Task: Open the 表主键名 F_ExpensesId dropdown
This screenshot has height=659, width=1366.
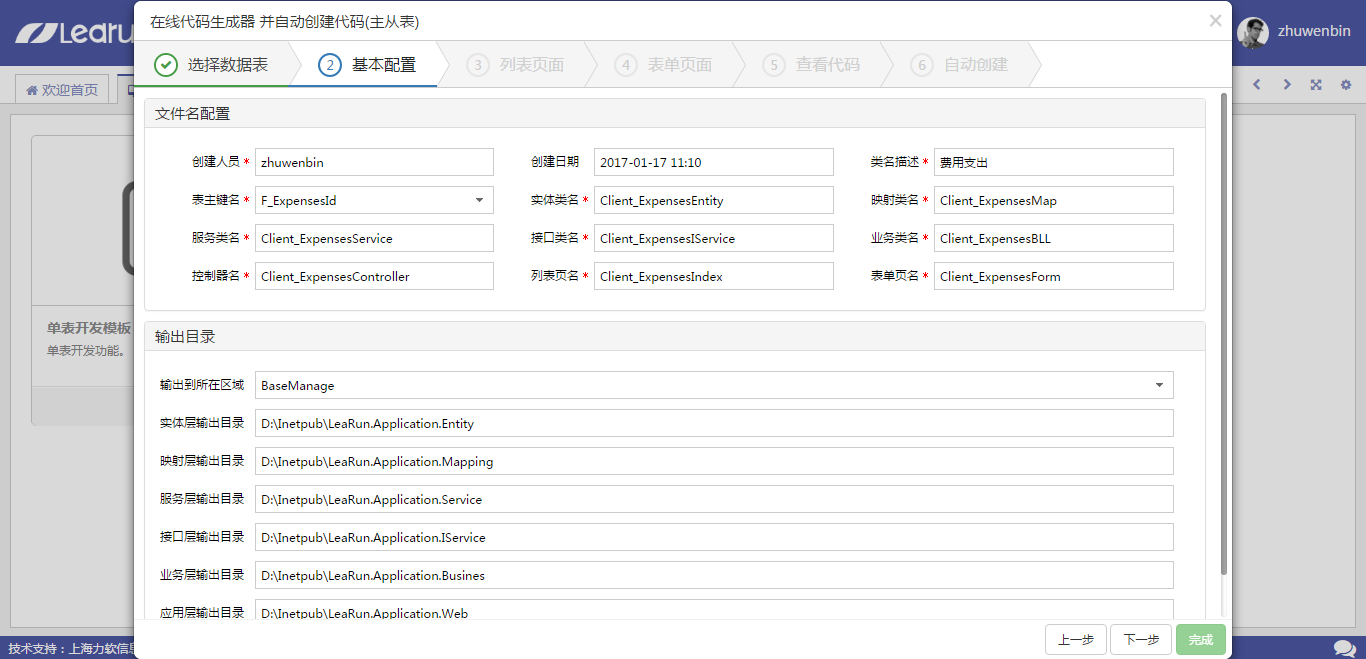Action: pyautogui.click(x=374, y=200)
